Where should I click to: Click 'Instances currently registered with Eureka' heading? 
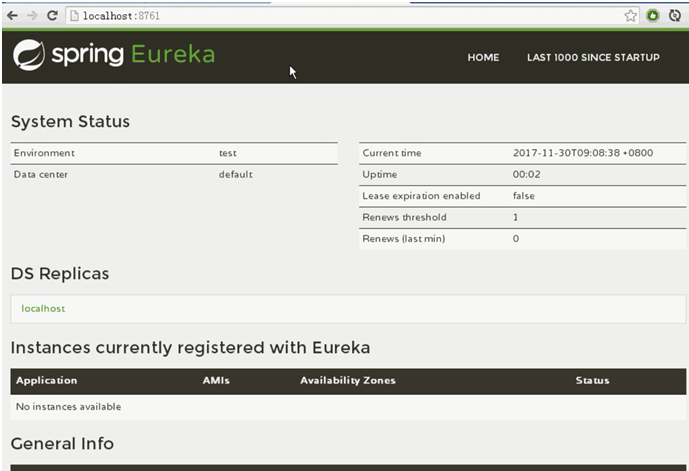point(190,348)
